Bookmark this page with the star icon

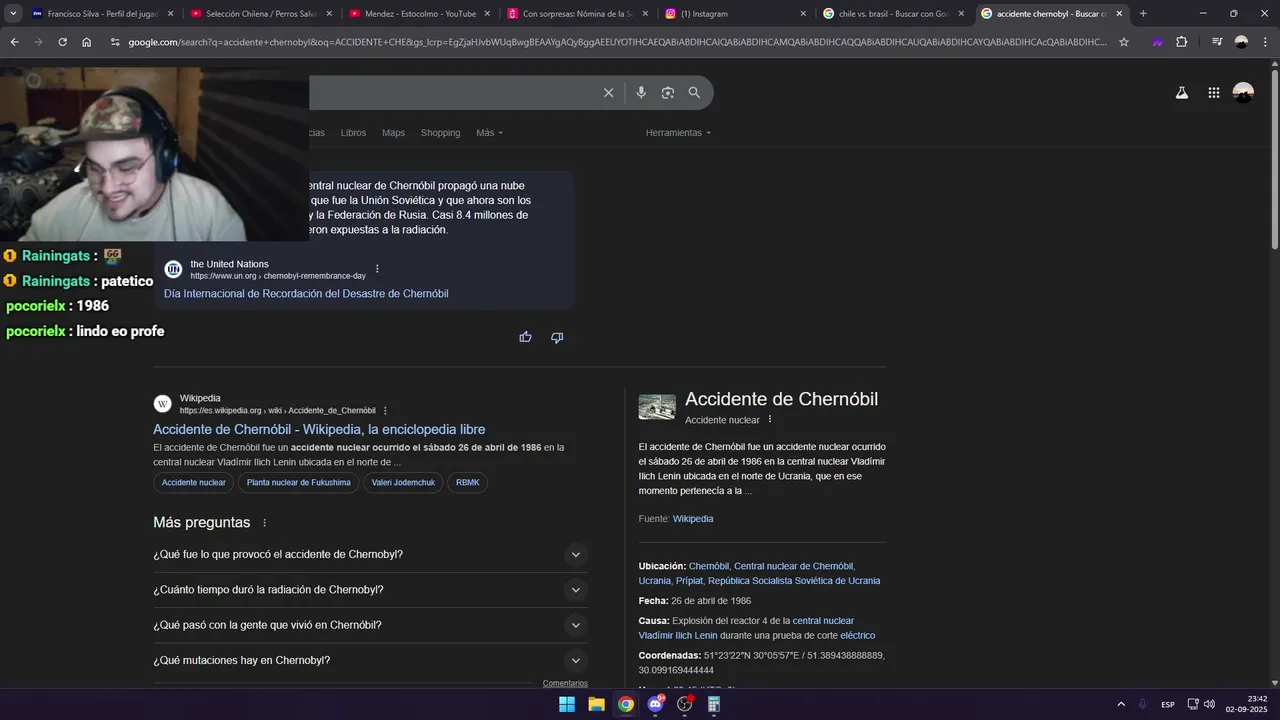(x=1124, y=42)
